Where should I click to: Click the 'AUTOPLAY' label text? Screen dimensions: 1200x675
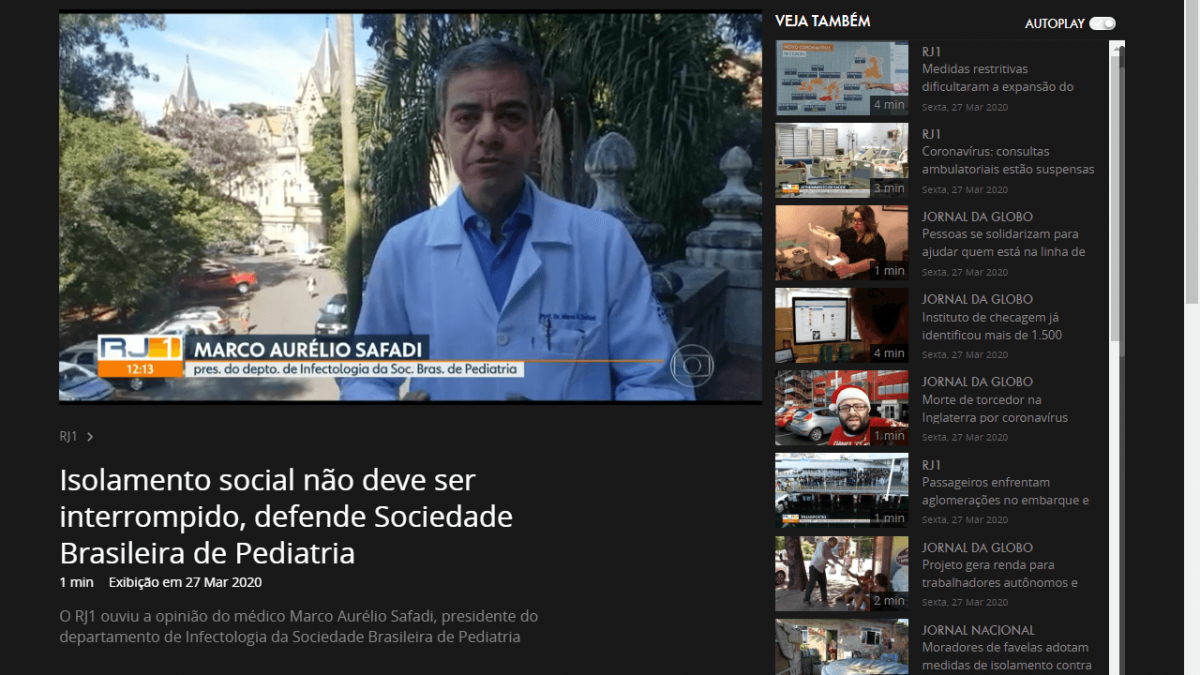(x=1054, y=24)
